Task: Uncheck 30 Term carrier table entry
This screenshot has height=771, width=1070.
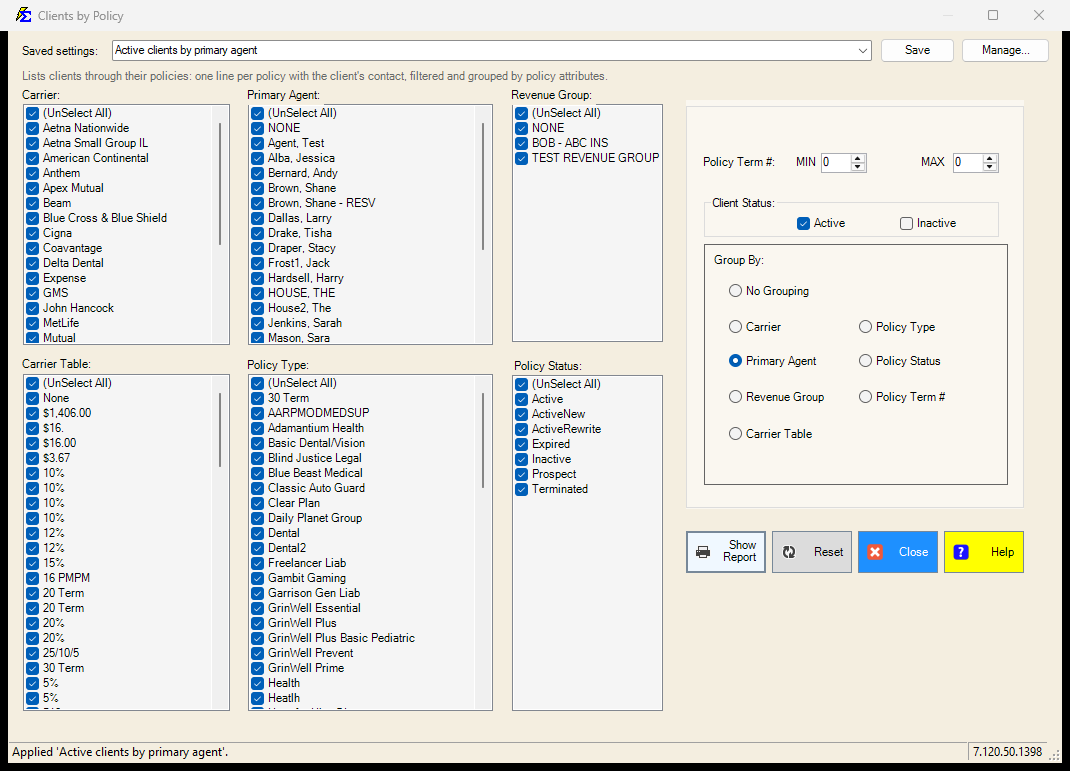Action: (32, 669)
